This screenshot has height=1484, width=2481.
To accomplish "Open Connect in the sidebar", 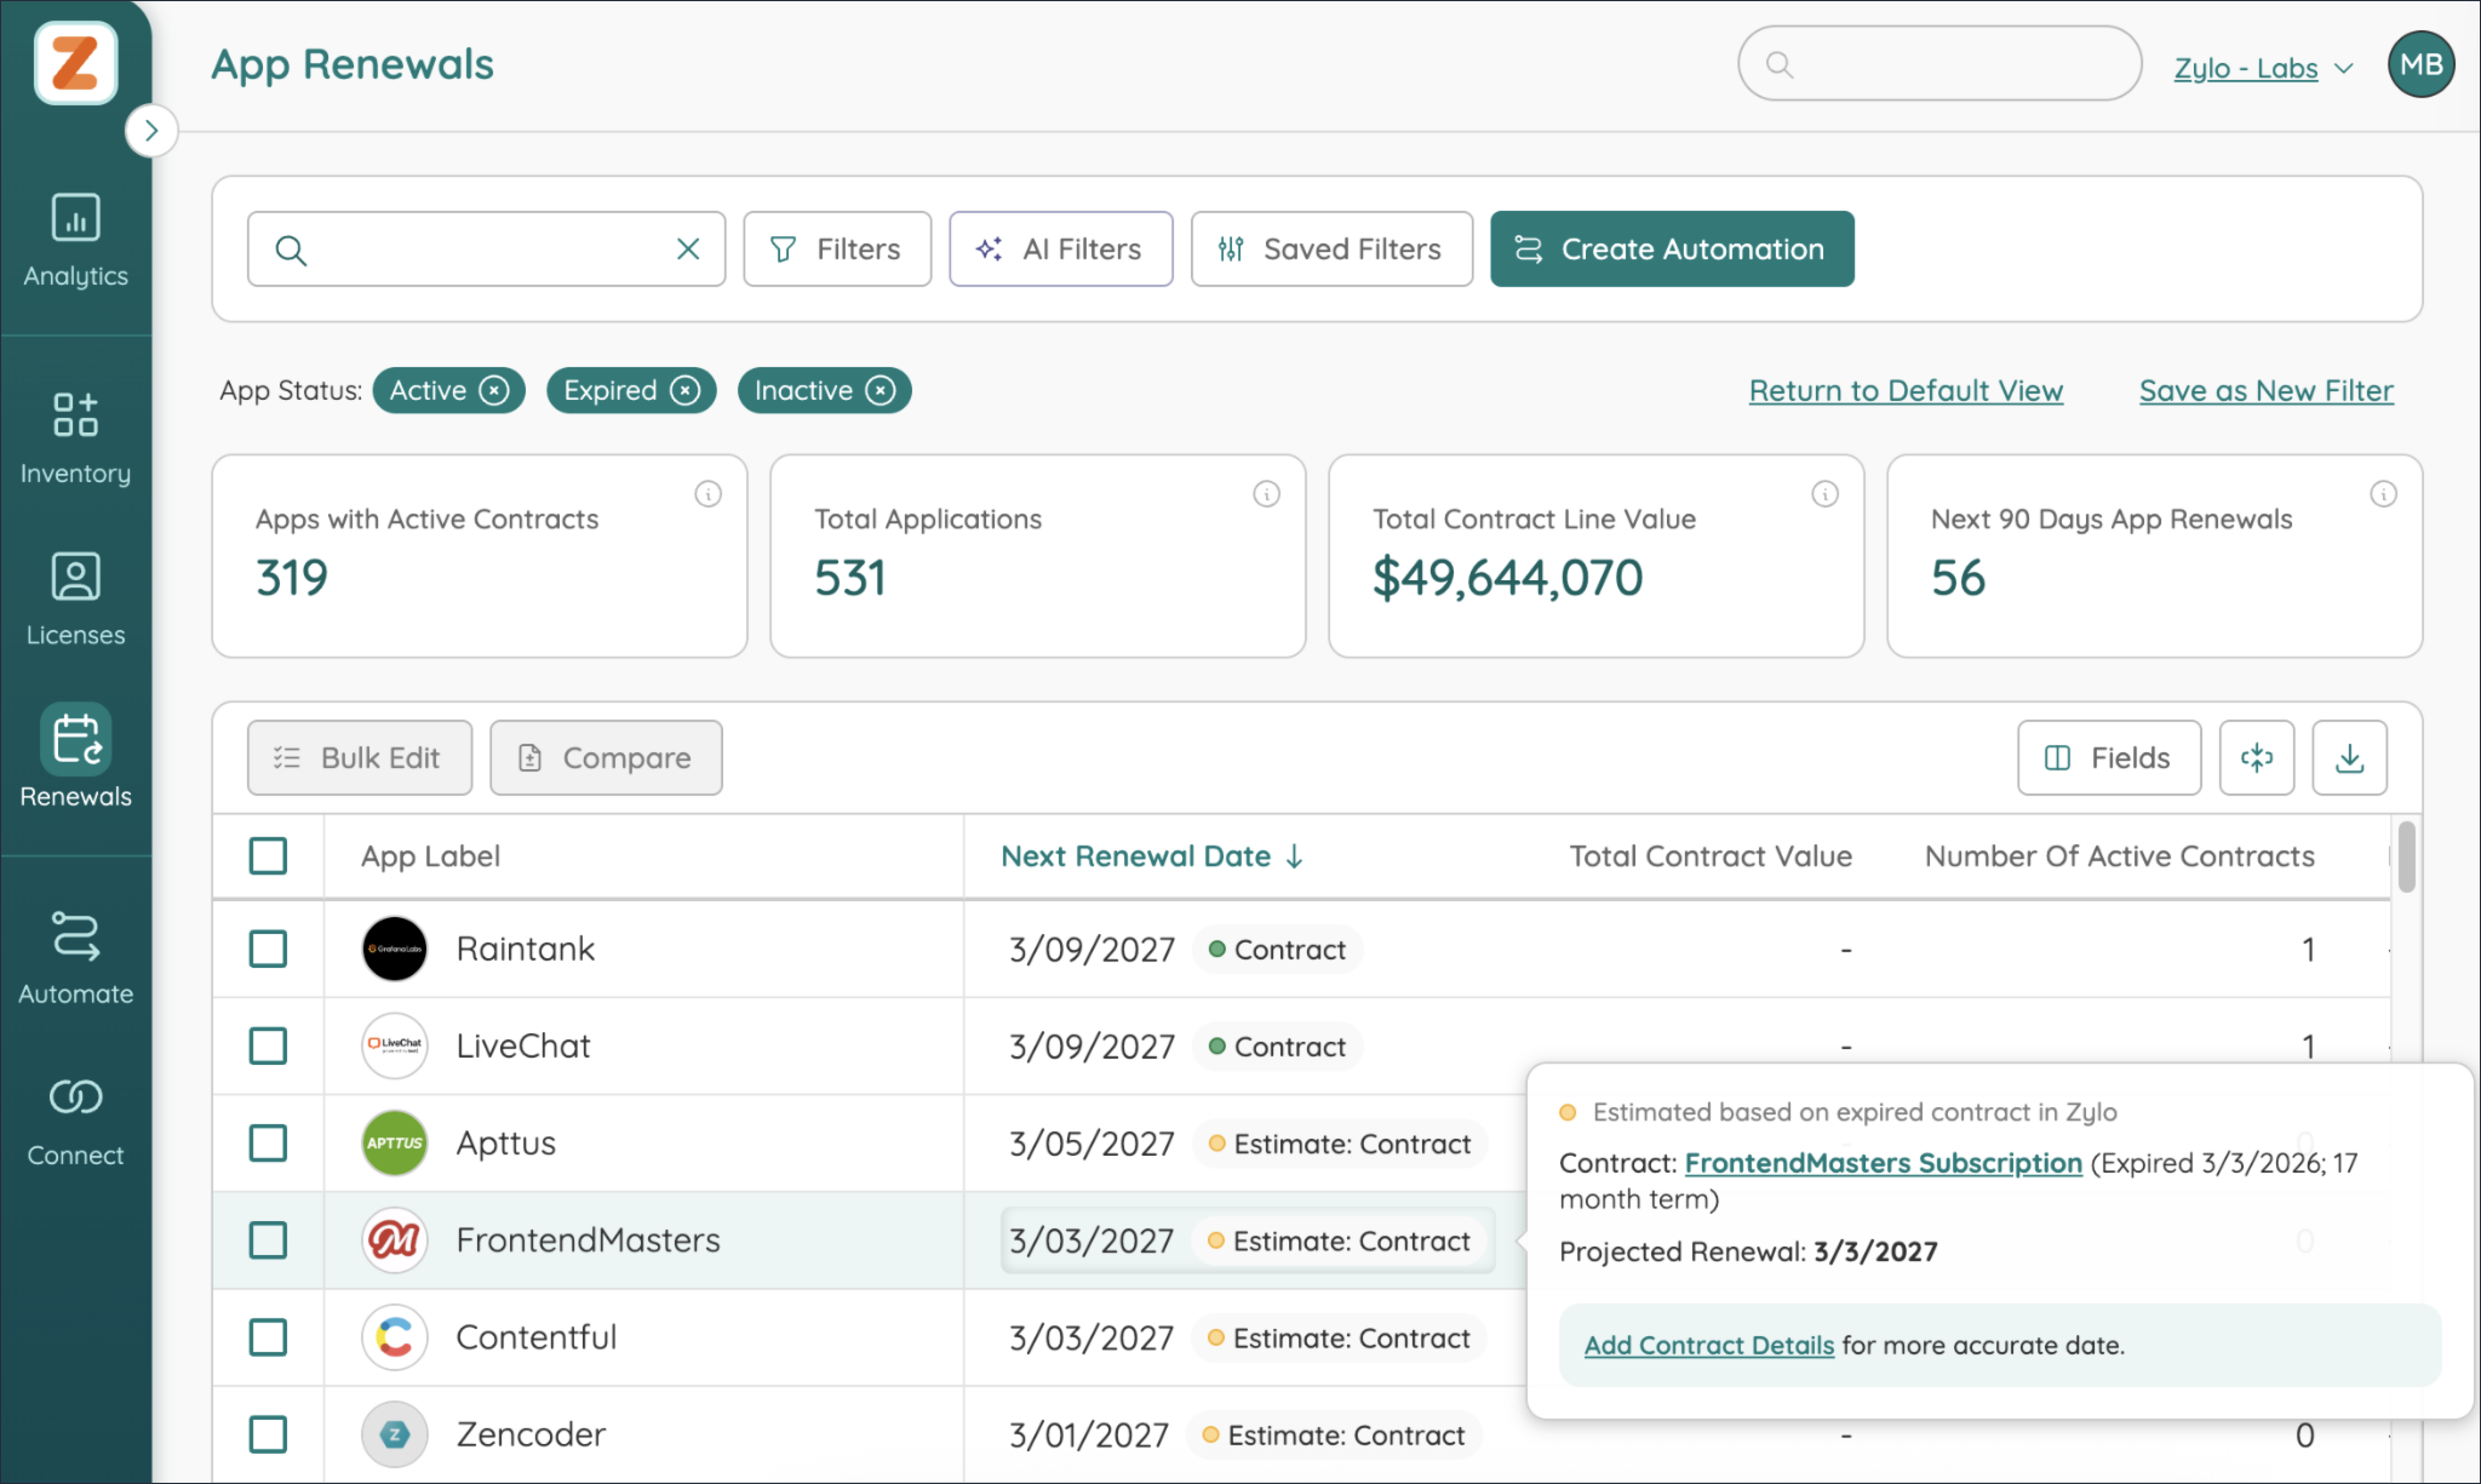I will point(75,1120).
